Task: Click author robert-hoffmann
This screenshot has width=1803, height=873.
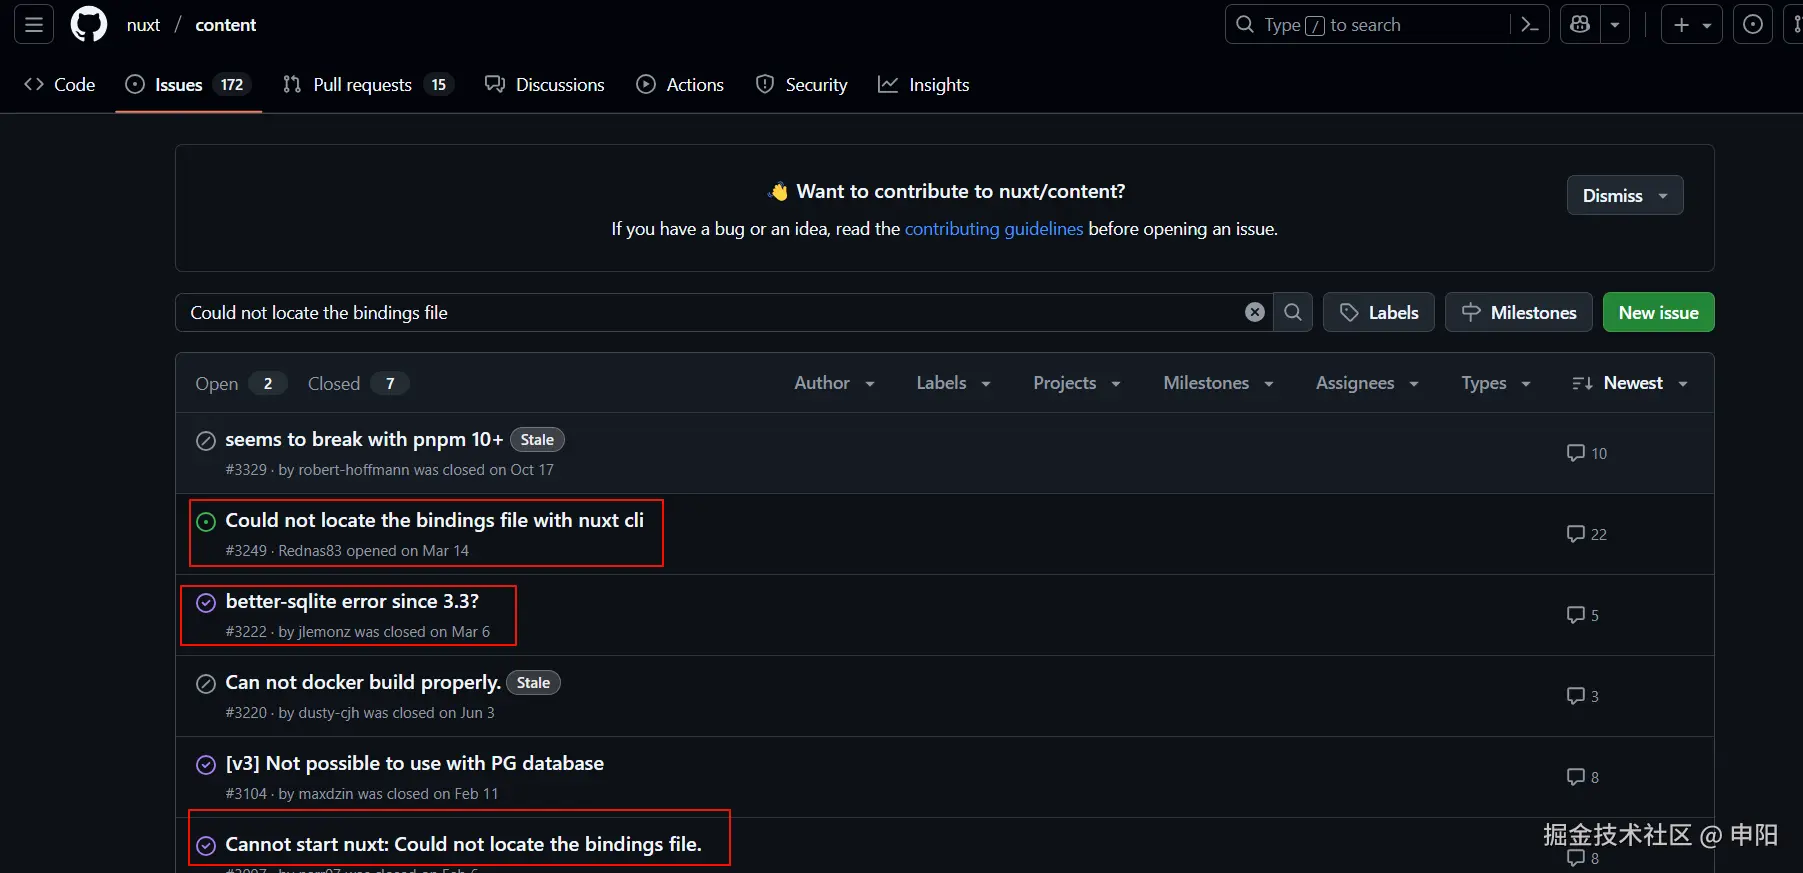Action: 354,470
